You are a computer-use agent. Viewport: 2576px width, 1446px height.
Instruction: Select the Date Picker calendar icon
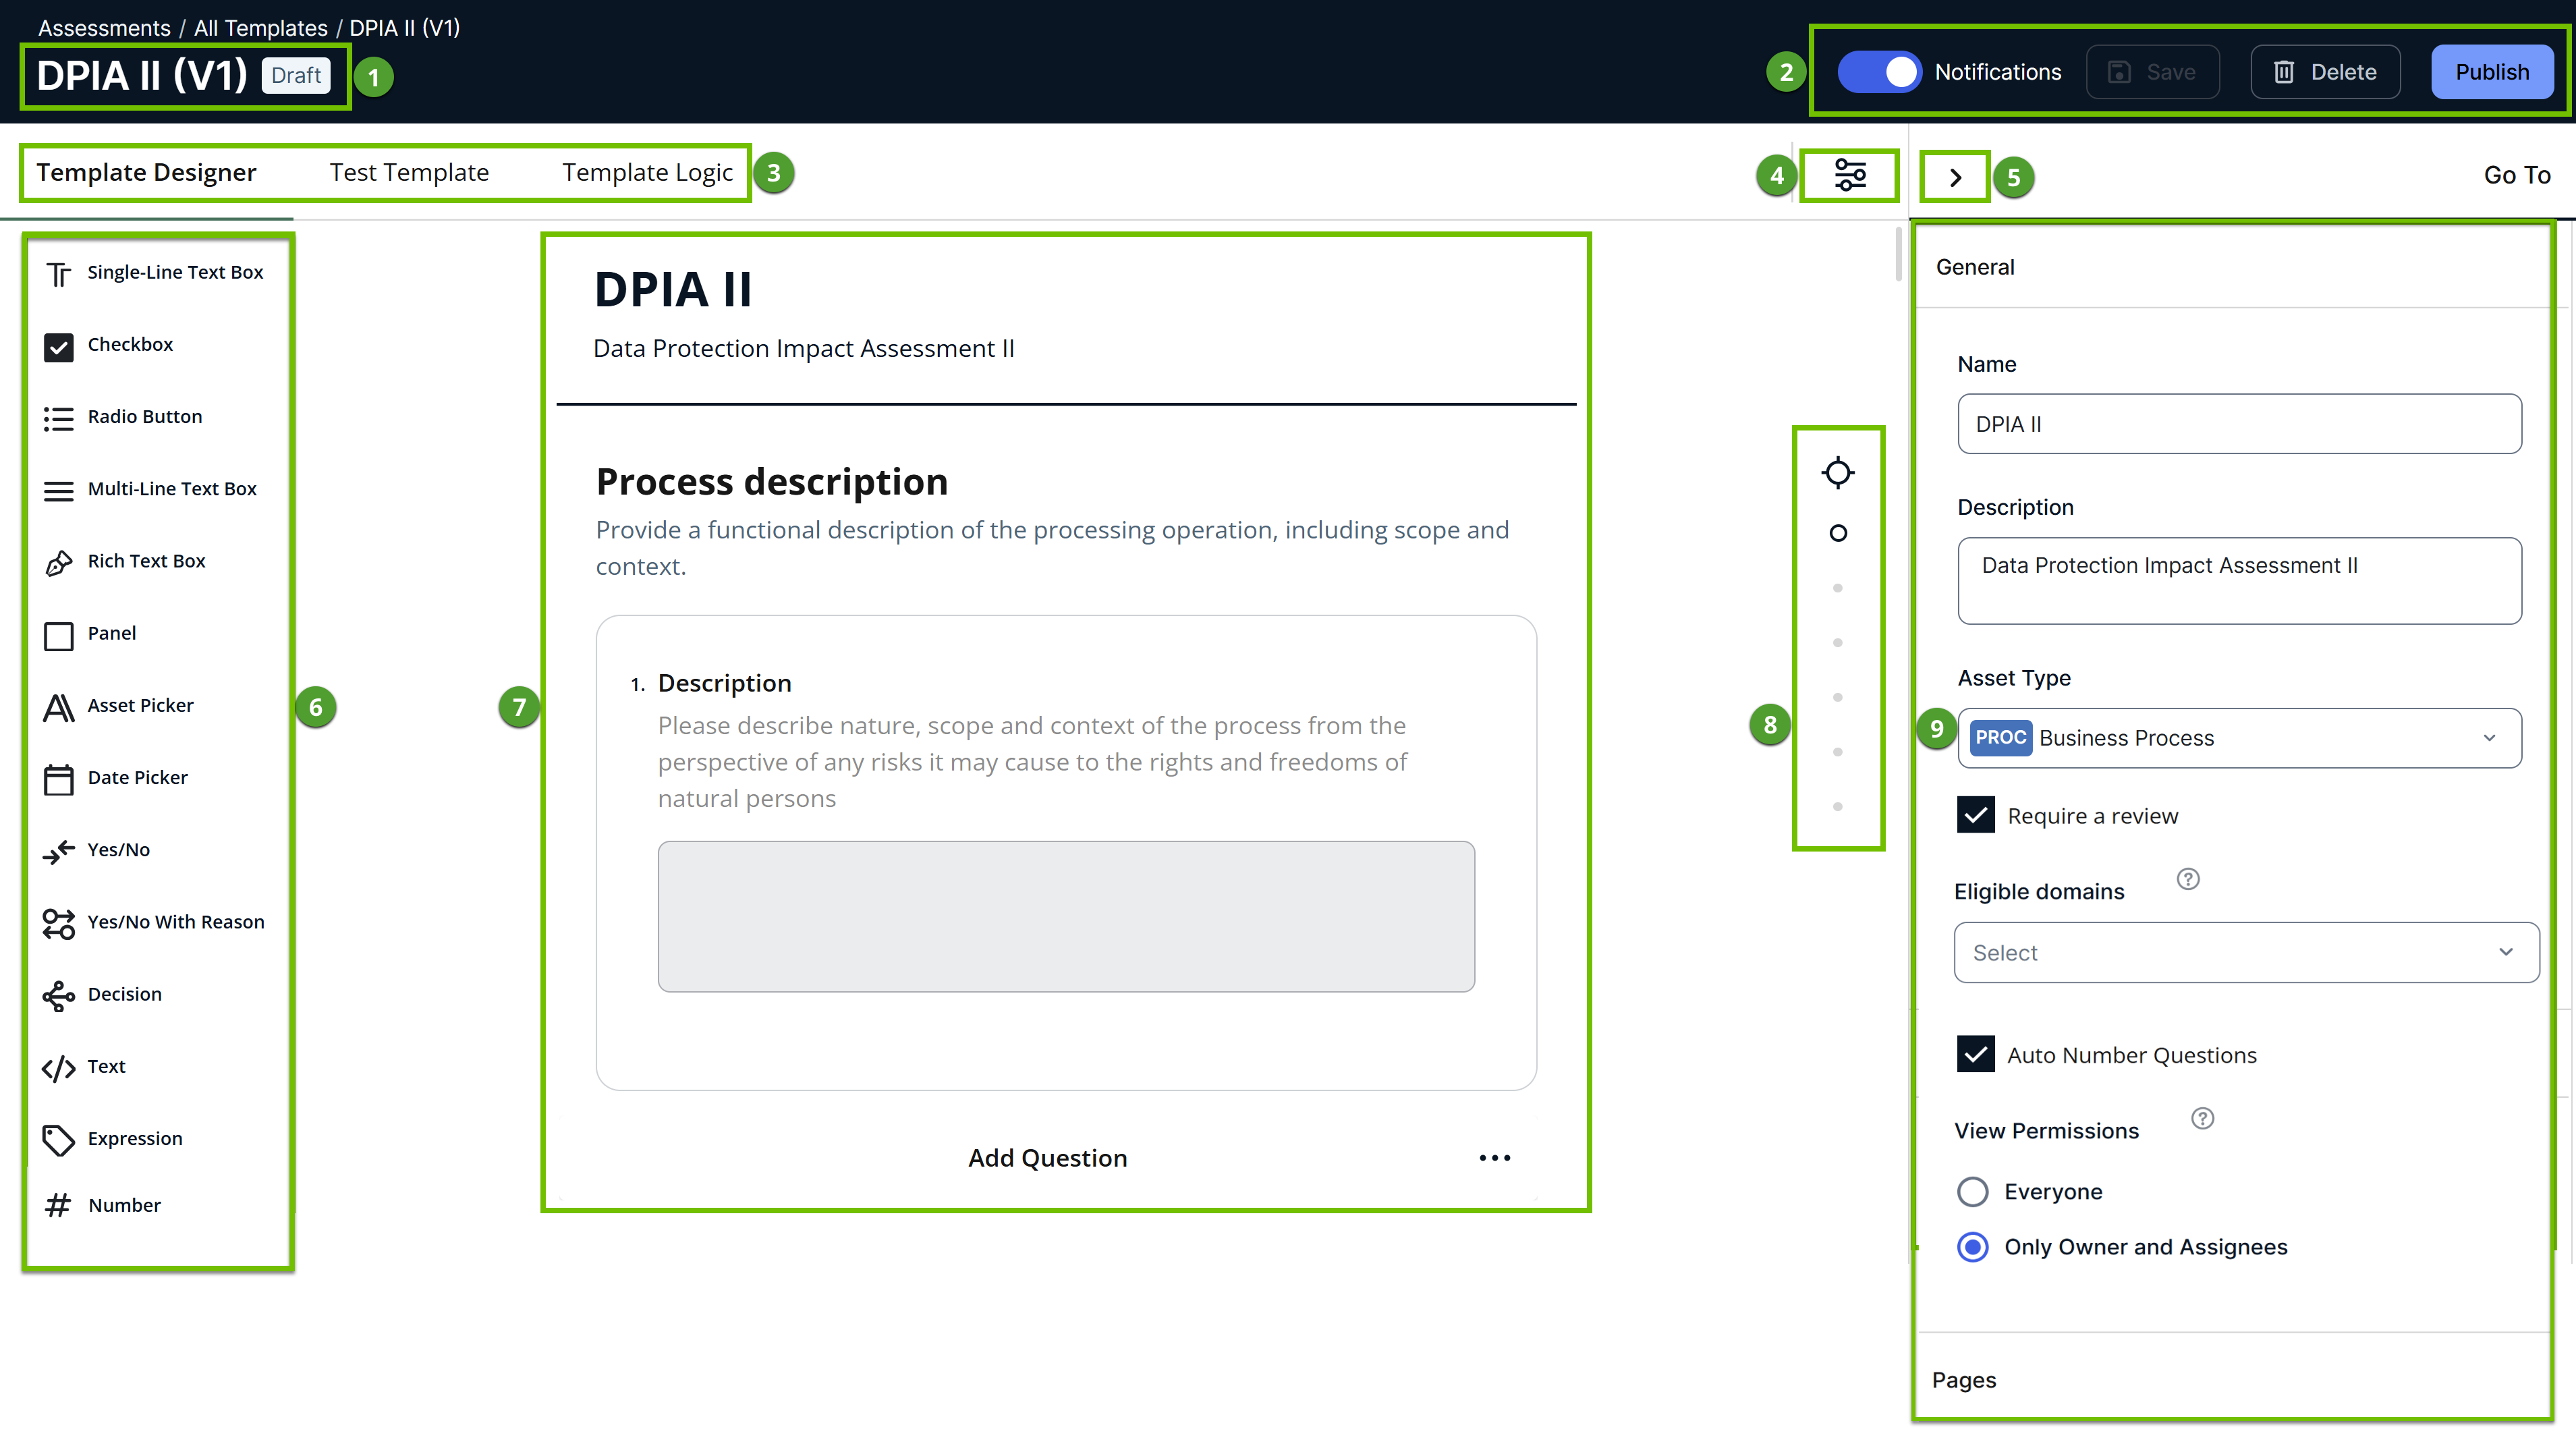click(x=58, y=779)
